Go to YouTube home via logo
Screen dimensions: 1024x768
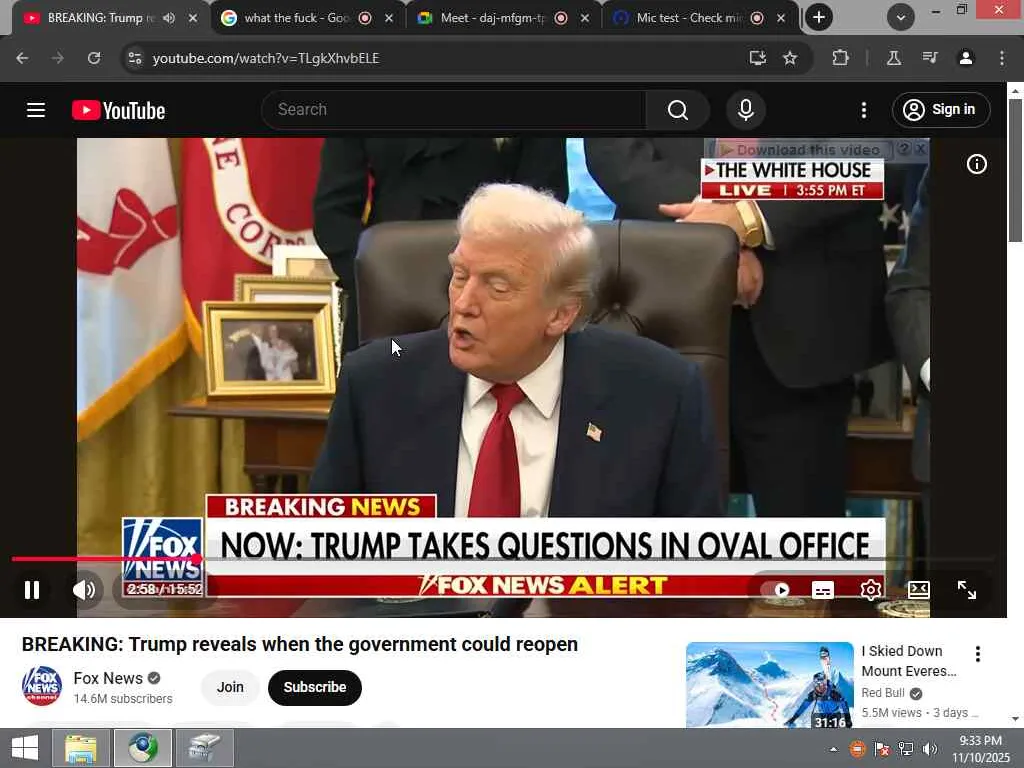pyautogui.click(x=118, y=110)
